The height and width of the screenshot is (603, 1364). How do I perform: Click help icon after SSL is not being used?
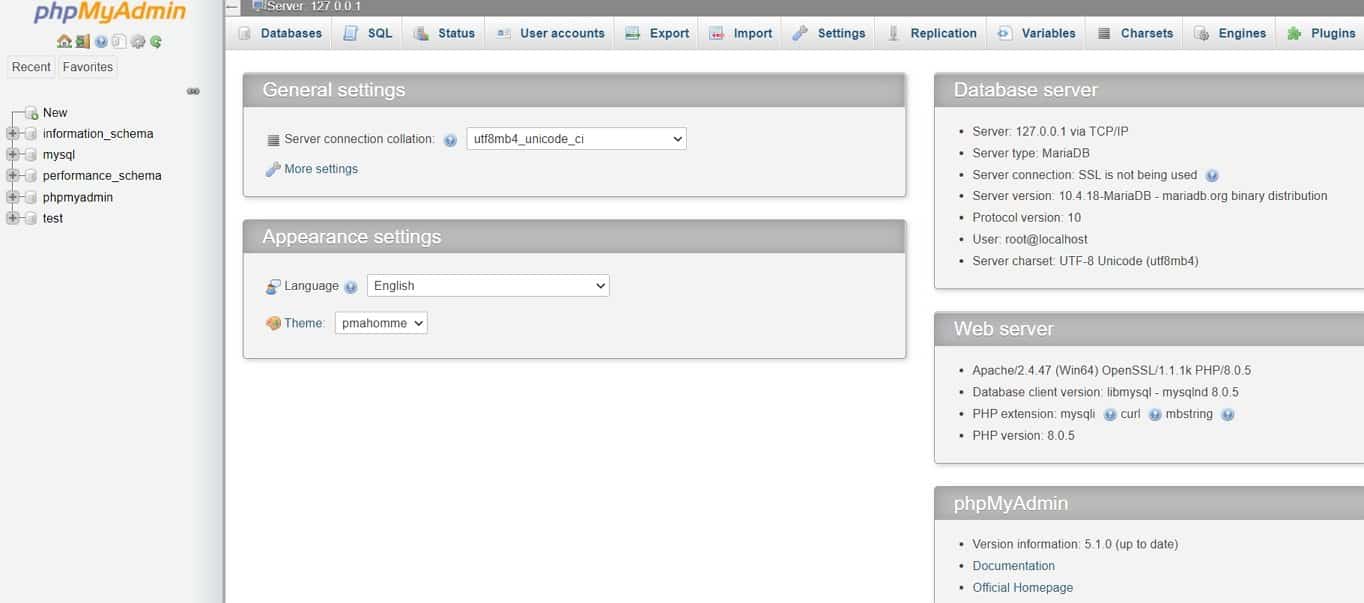1212,175
